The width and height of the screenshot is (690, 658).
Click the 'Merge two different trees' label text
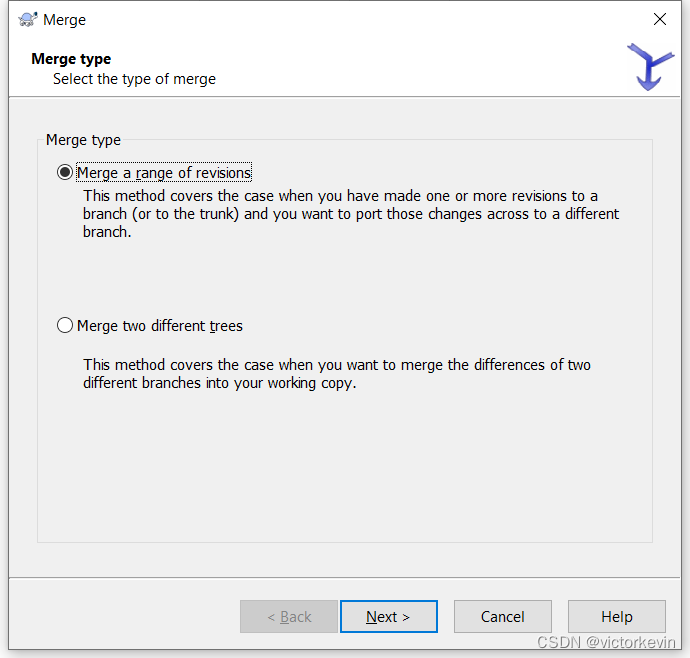click(160, 326)
